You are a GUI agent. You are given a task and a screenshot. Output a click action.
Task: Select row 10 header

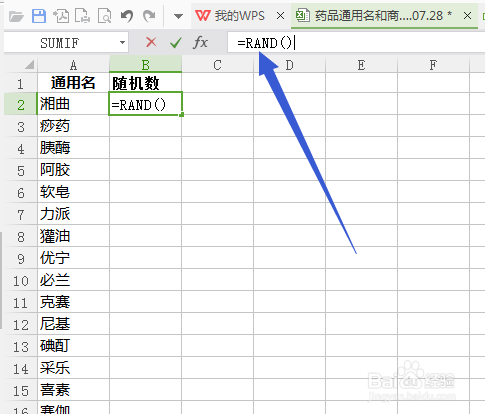[x=20, y=281]
